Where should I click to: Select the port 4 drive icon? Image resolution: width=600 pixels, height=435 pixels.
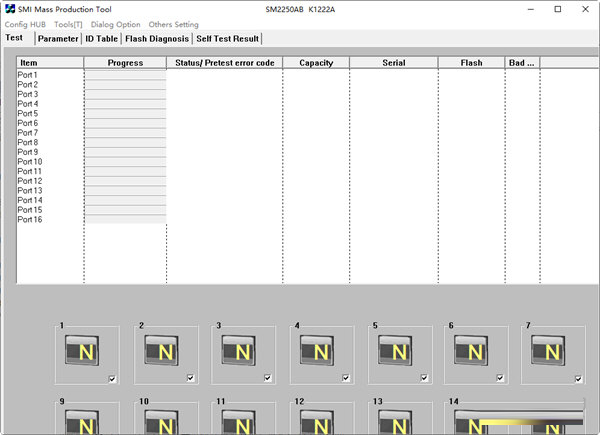319,350
